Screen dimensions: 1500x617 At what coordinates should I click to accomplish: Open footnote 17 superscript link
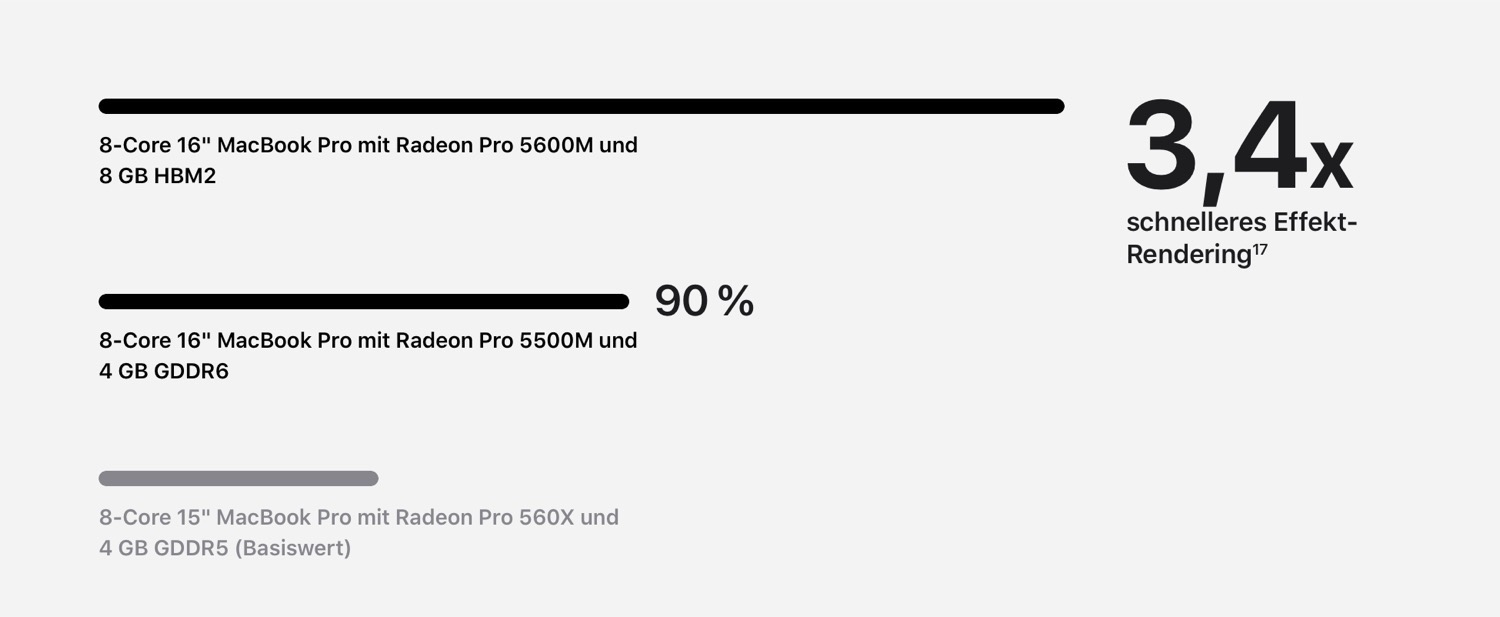1260,249
